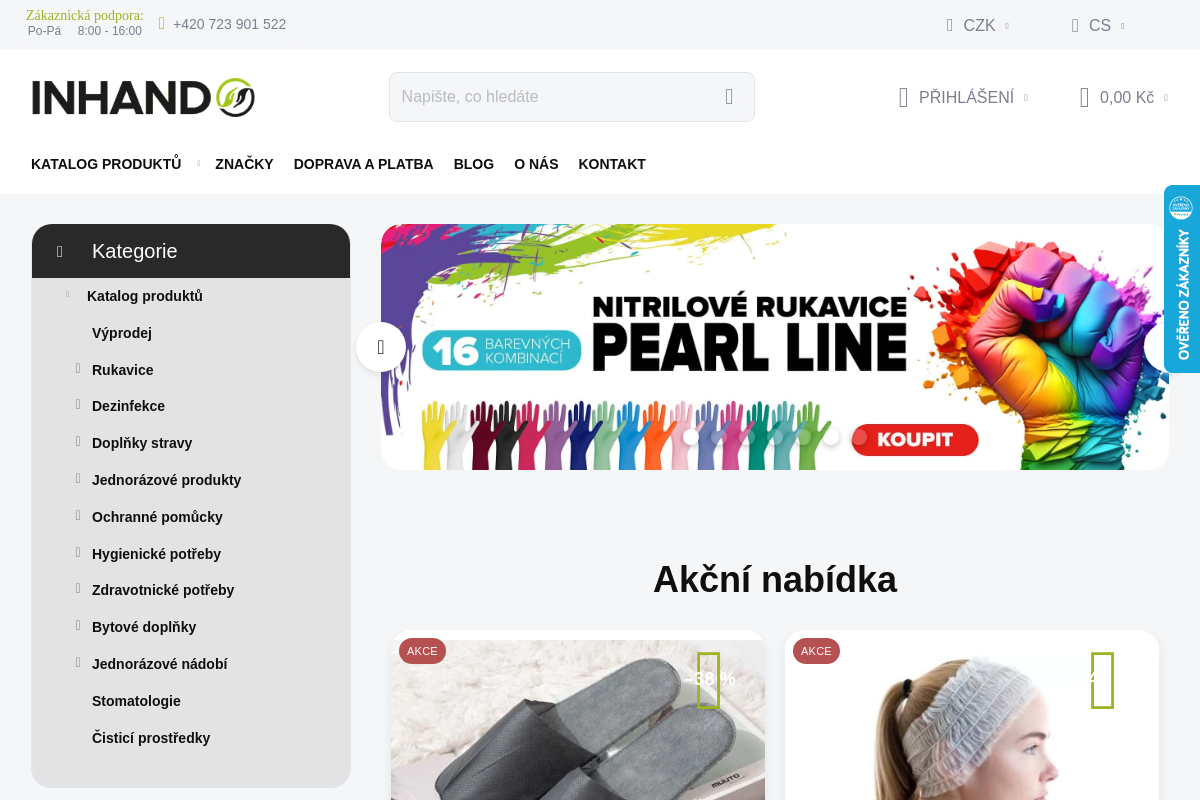Click the INHAND logo
Screen dimensions: 1200x800
pyautogui.click(x=143, y=97)
